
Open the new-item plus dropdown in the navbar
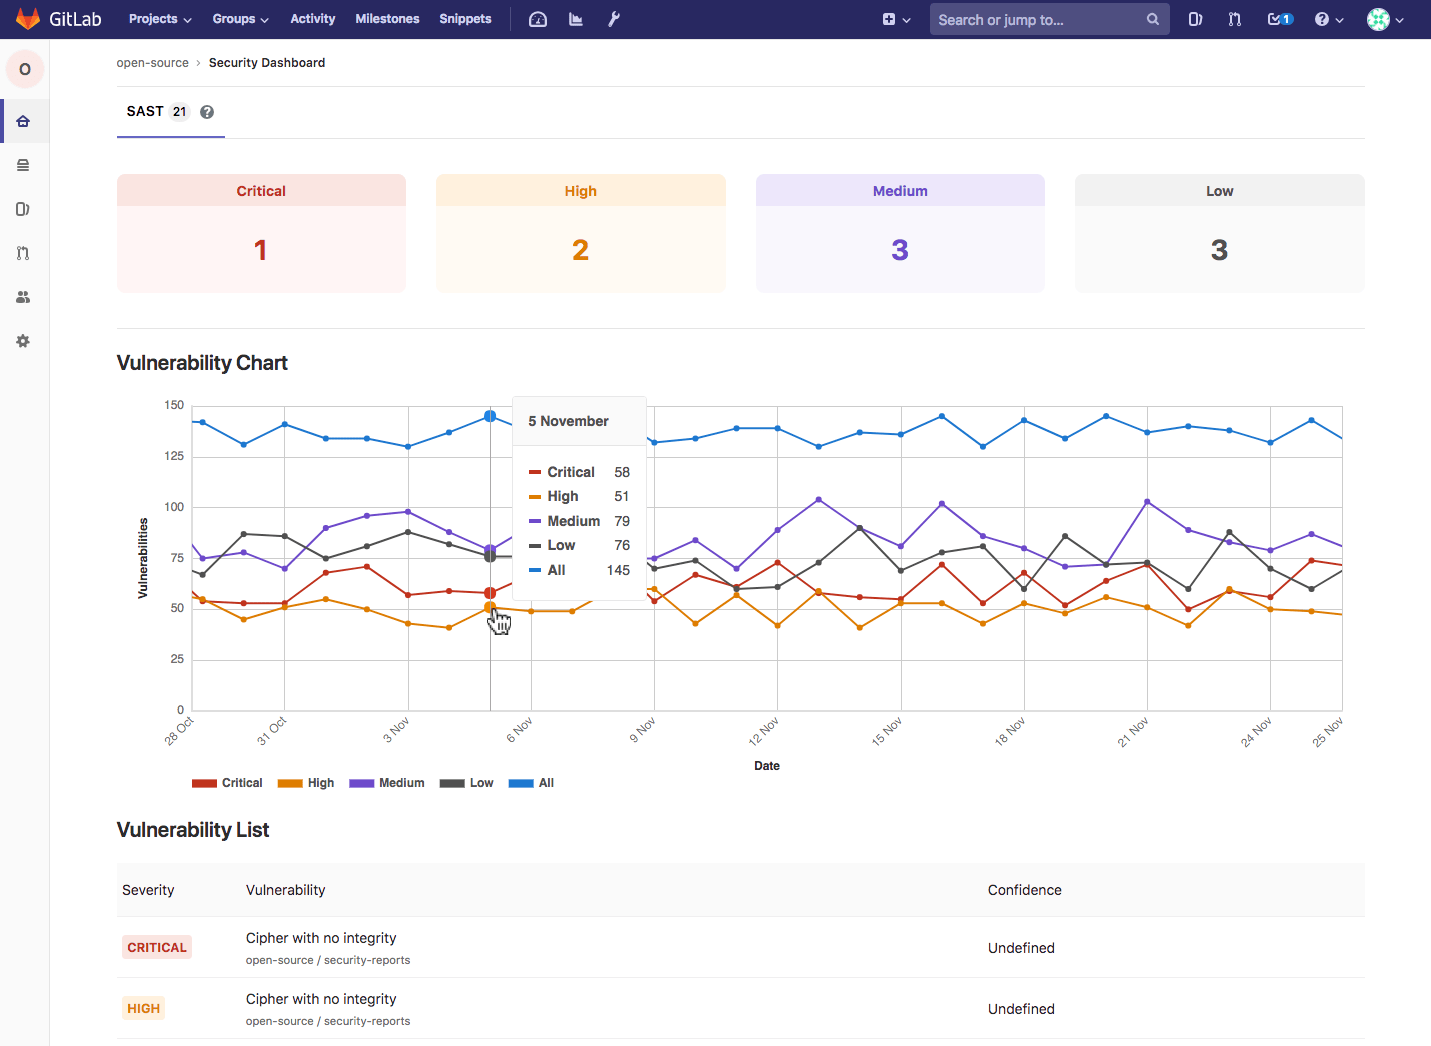894,19
